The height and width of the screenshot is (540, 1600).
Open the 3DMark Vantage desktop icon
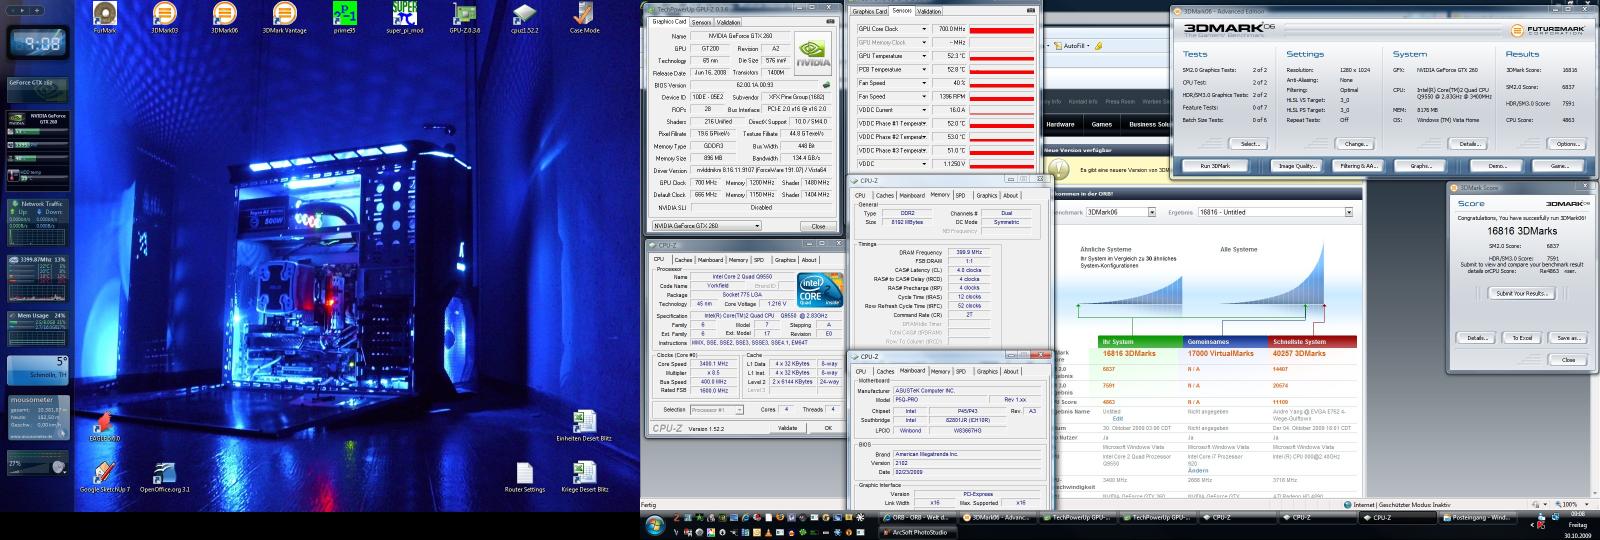point(285,17)
